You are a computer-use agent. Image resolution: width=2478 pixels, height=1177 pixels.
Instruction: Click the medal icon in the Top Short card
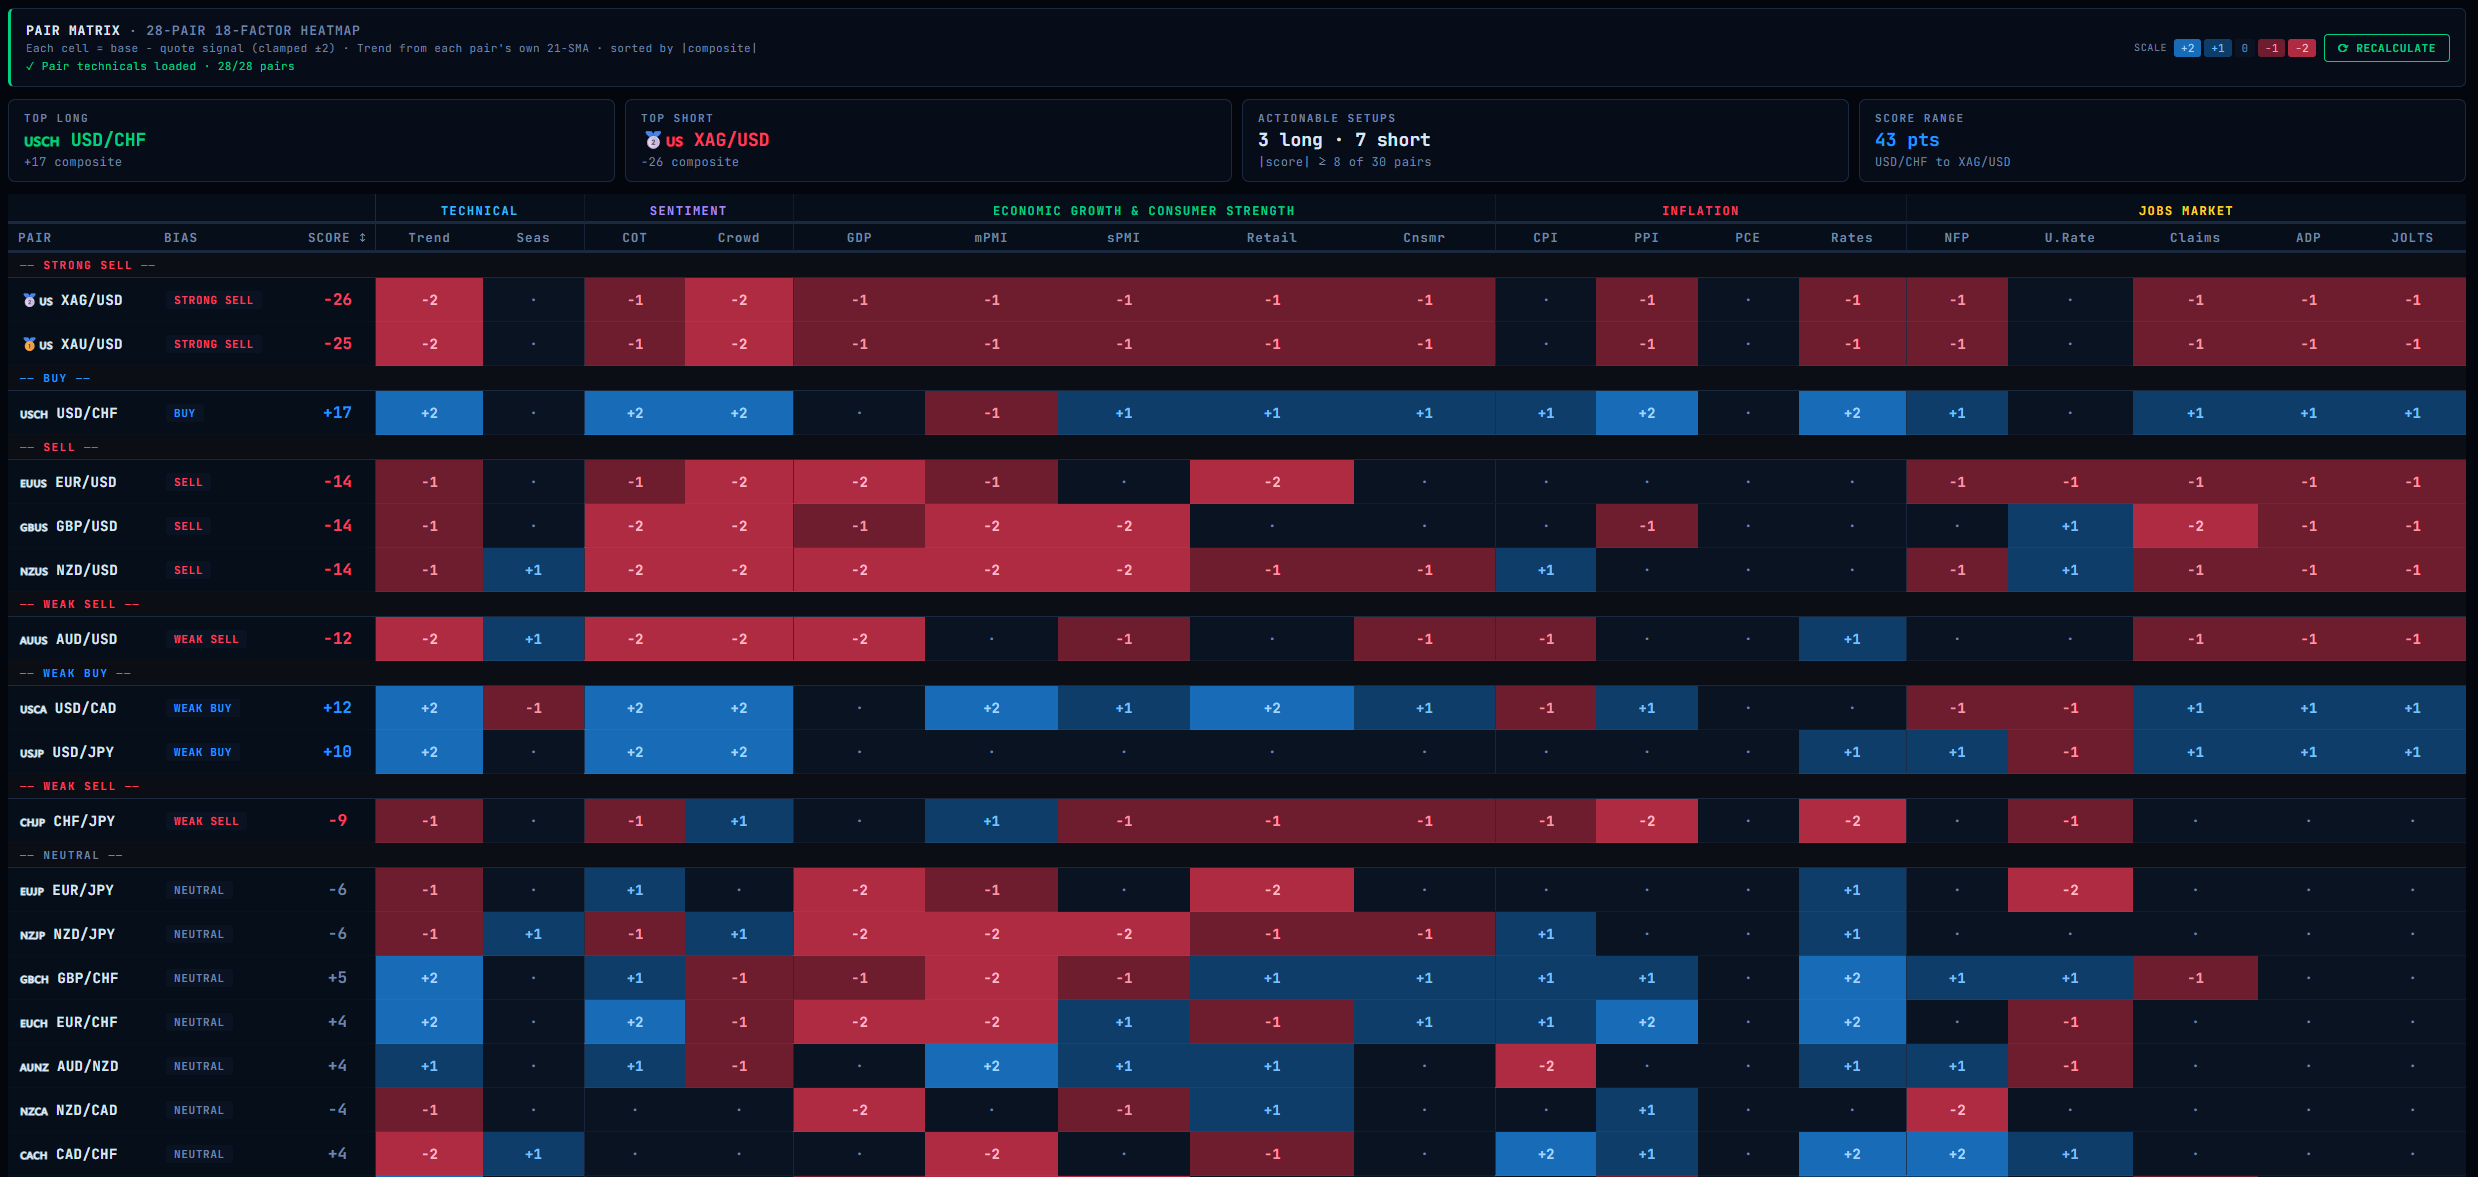click(652, 140)
